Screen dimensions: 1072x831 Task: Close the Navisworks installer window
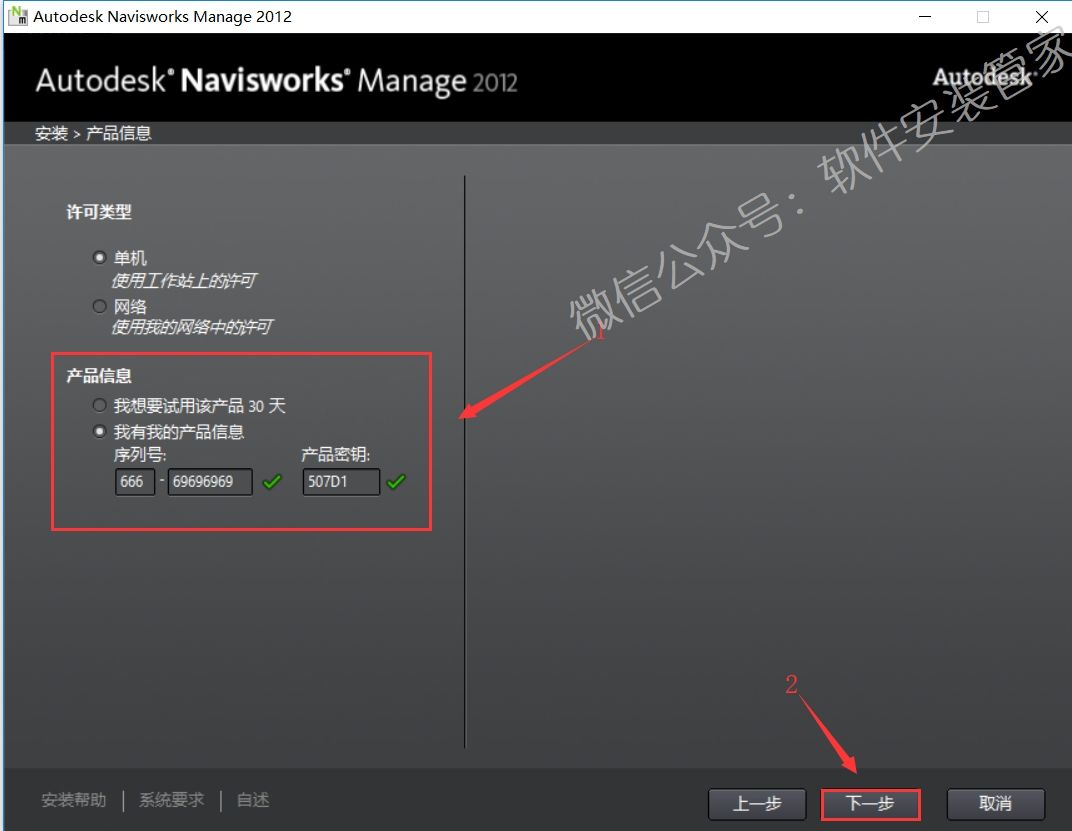1041,16
